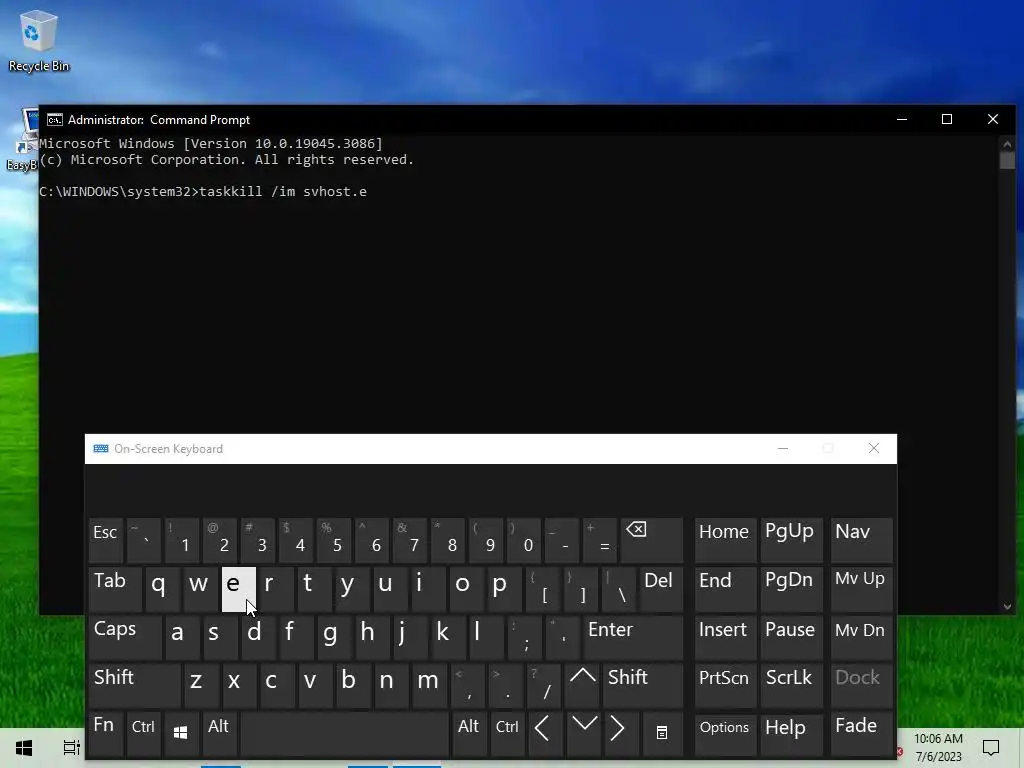This screenshot has width=1024, height=768.
Task: Tap the Esc key
Action: (x=105, y=540)
